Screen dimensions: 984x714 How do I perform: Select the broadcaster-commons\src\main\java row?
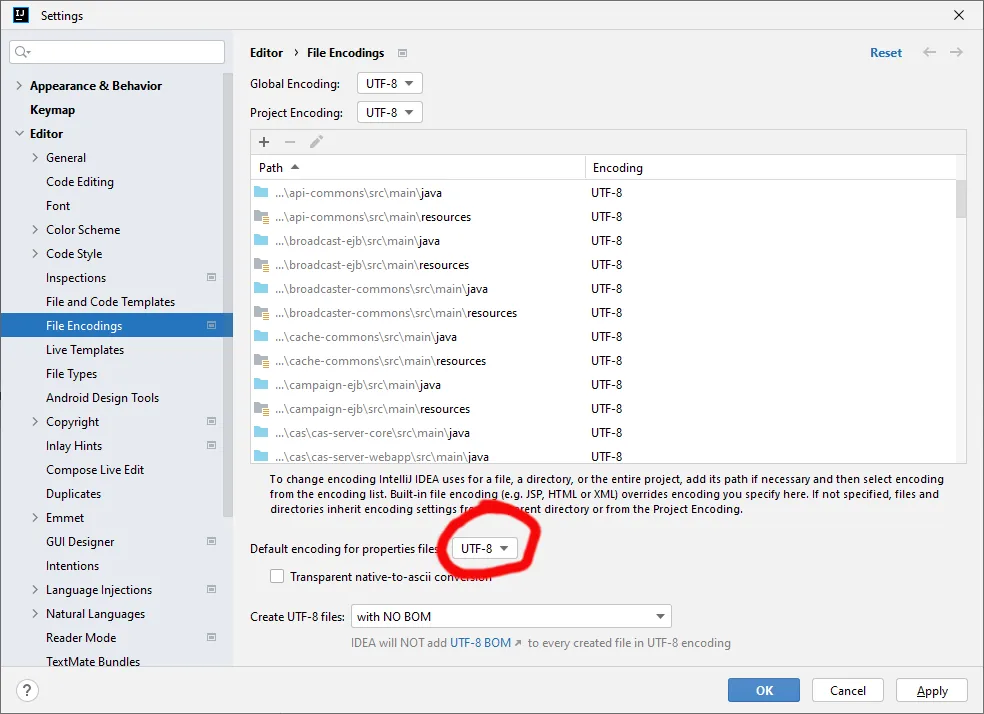click(x=603, y=289)
